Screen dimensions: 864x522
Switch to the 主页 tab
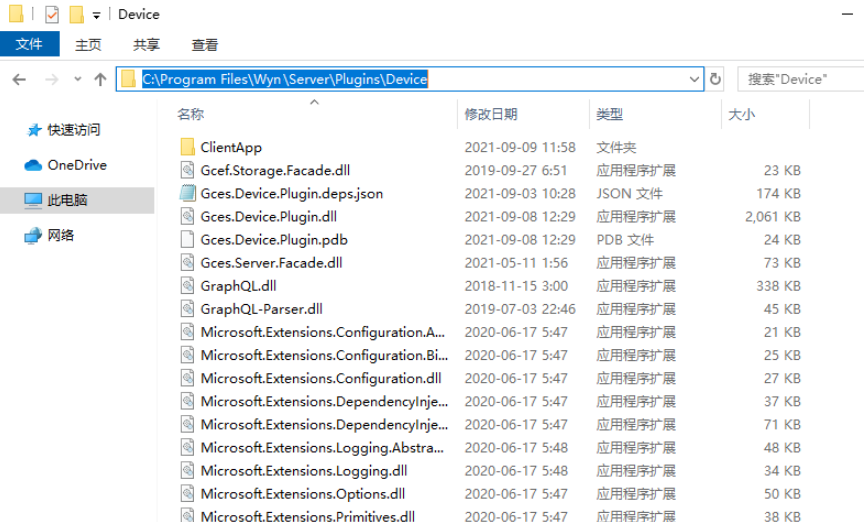click(x=88, y=45)
